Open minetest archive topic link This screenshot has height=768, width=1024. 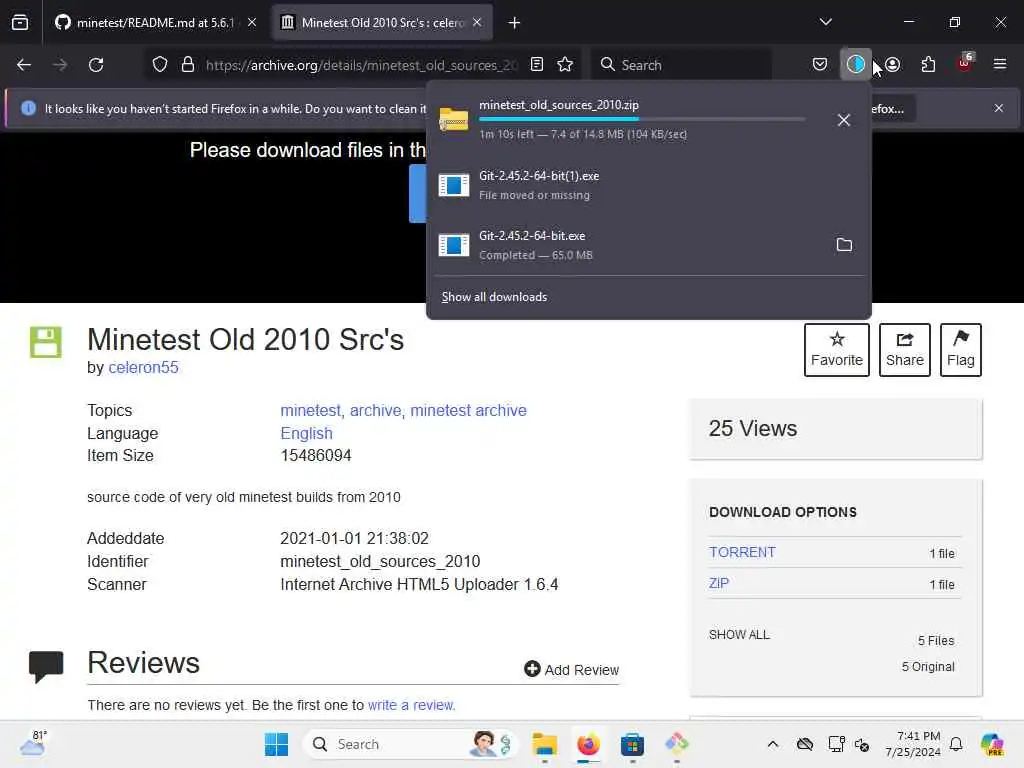click(468, 411)
